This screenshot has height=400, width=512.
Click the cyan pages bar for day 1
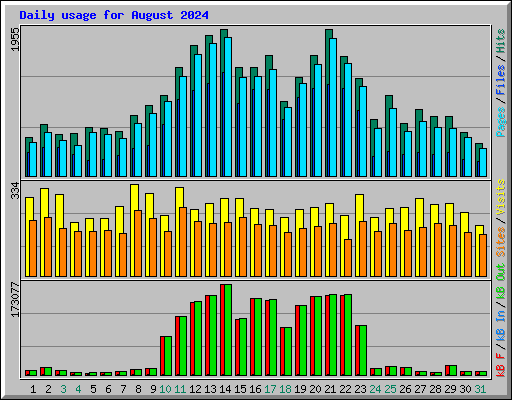[33, 159]
